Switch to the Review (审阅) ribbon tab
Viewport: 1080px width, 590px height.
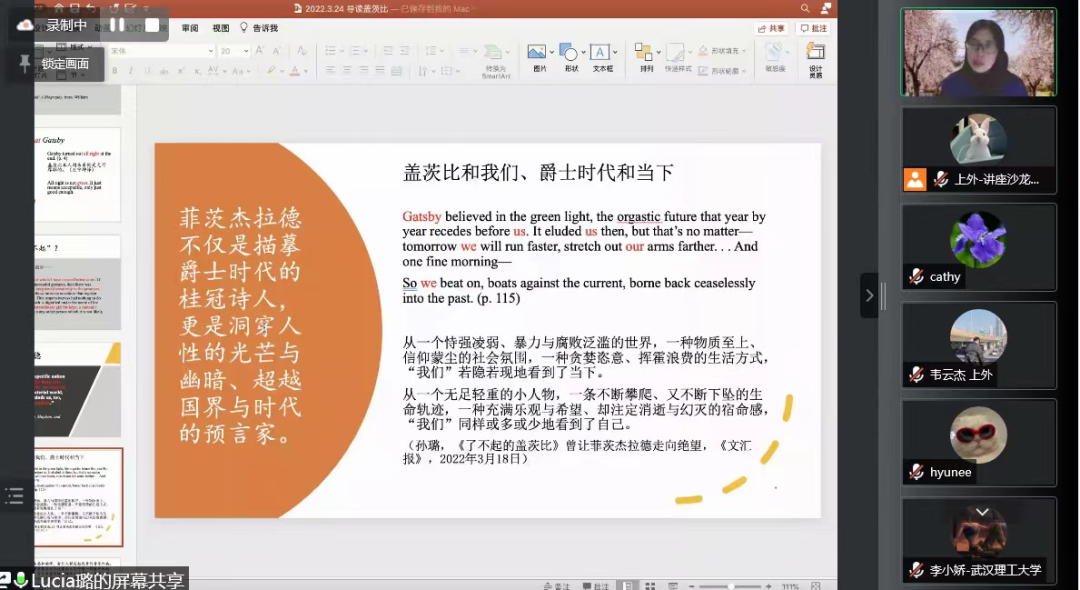[x=190, y=28]
